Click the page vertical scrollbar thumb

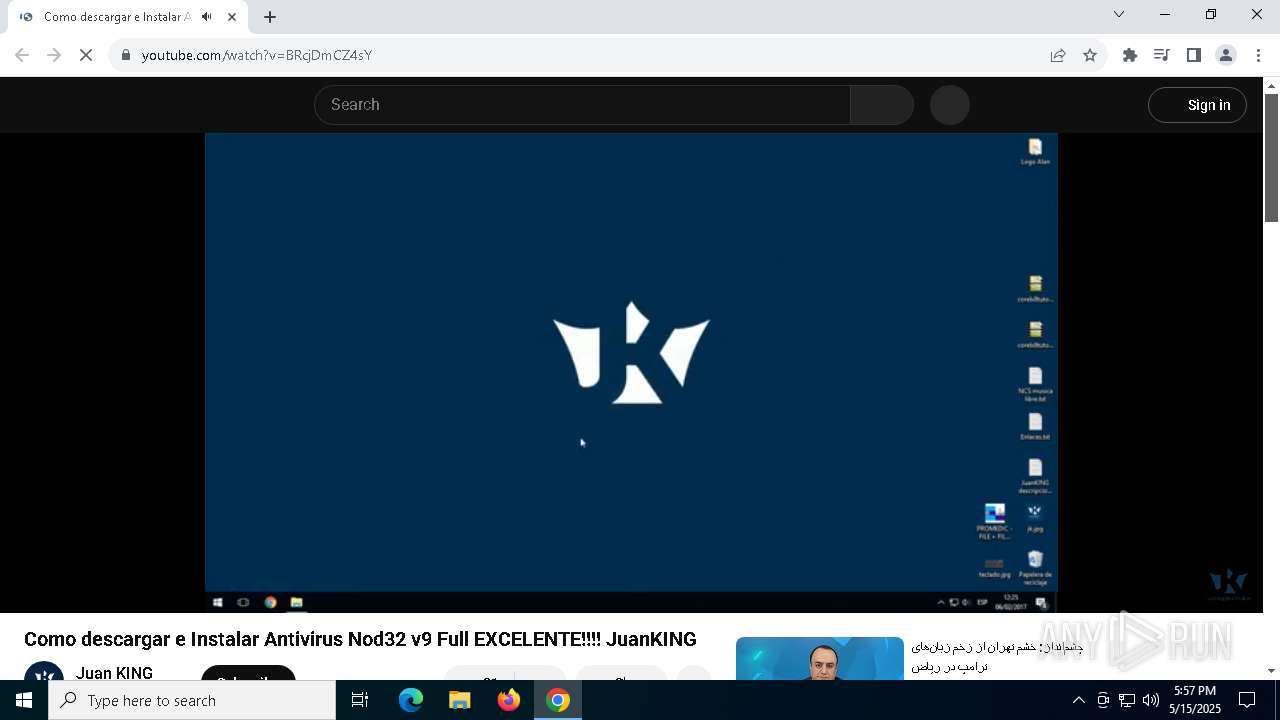pos(1272,157)
